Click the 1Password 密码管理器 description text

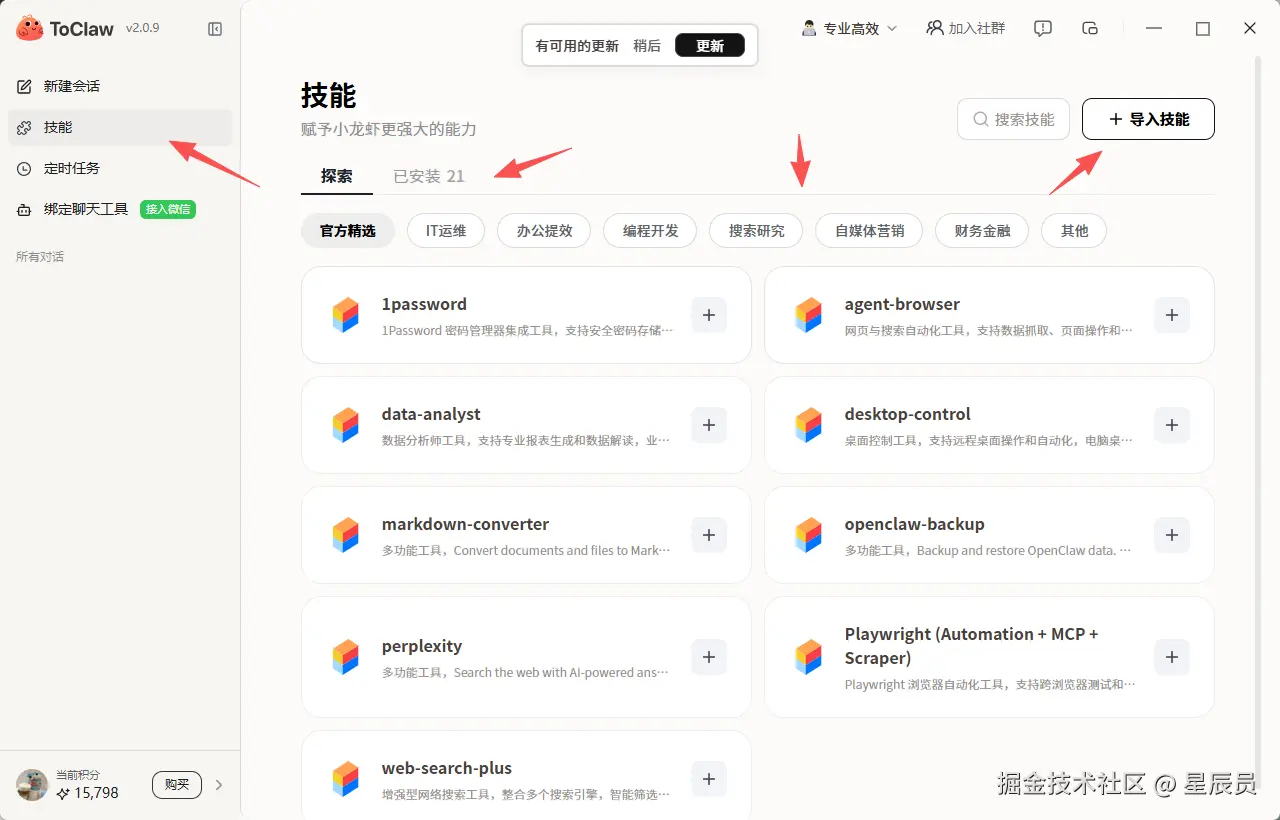pyautogui.click(x=527, y=330)
